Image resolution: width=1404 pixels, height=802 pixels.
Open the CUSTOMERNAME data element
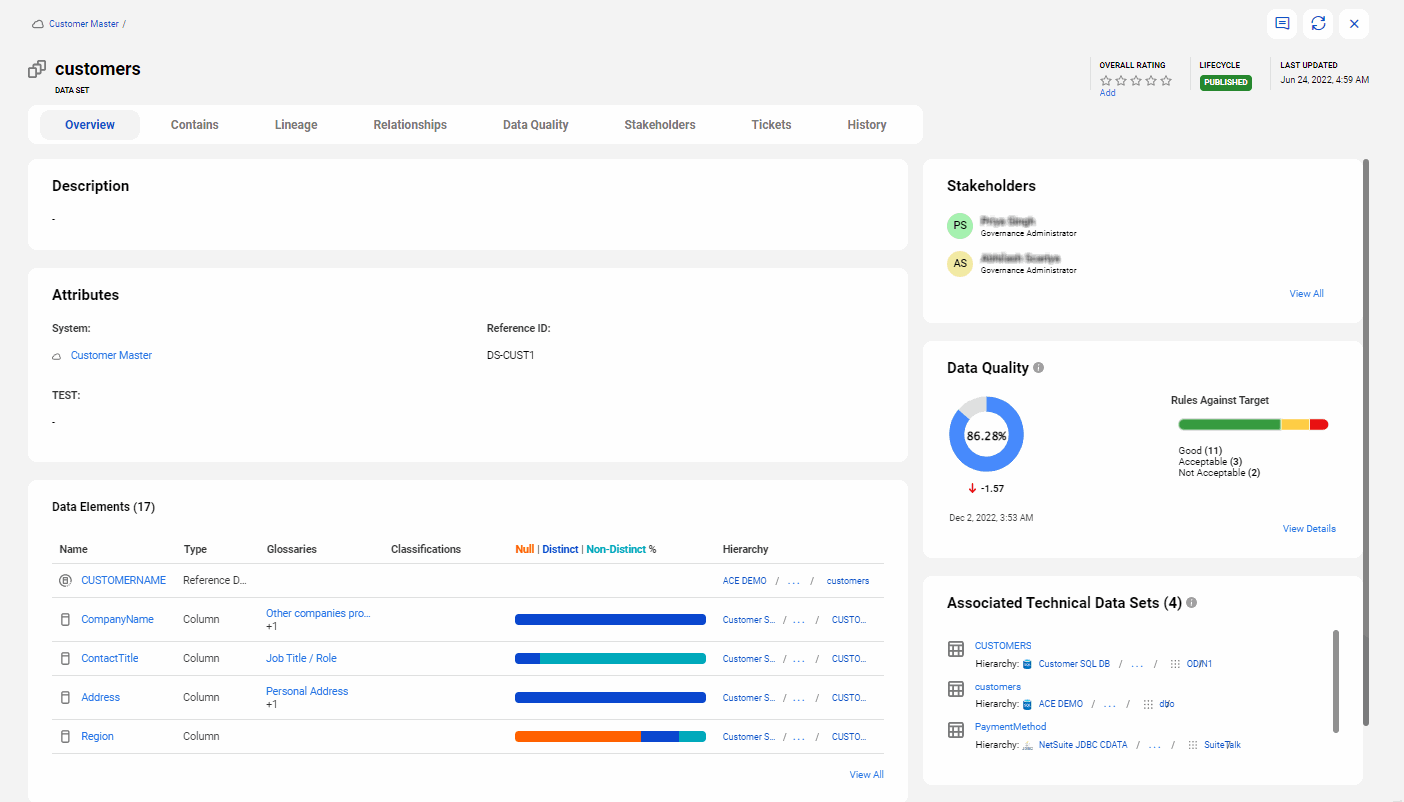tap(123, 580)
